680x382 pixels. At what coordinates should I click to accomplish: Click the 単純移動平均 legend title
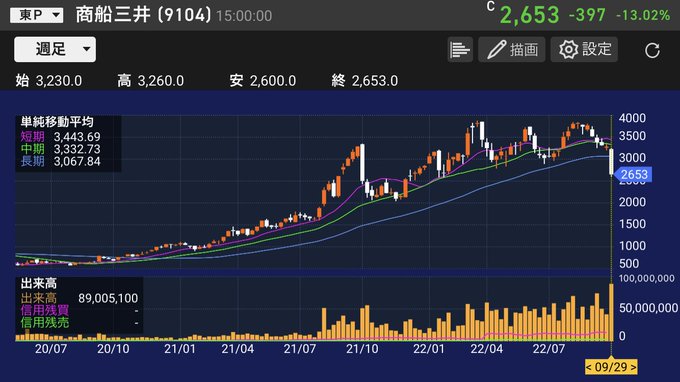point(57,122)
